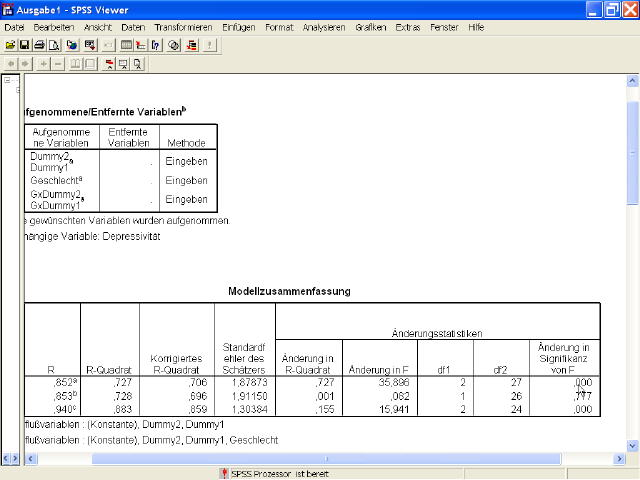The image size is (640, 480).
Task: Open the Transformieren menu
Action: [183, 27]
